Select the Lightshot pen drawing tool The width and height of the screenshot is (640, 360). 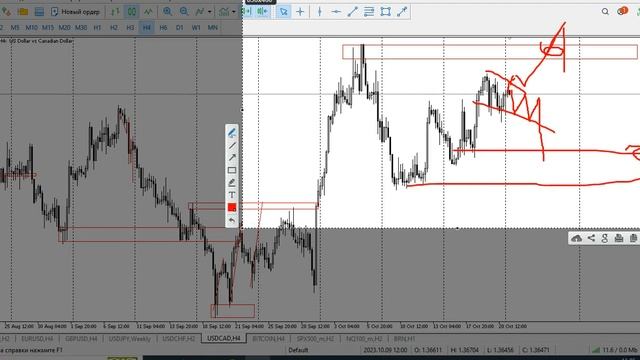click(x=232, y=133)
